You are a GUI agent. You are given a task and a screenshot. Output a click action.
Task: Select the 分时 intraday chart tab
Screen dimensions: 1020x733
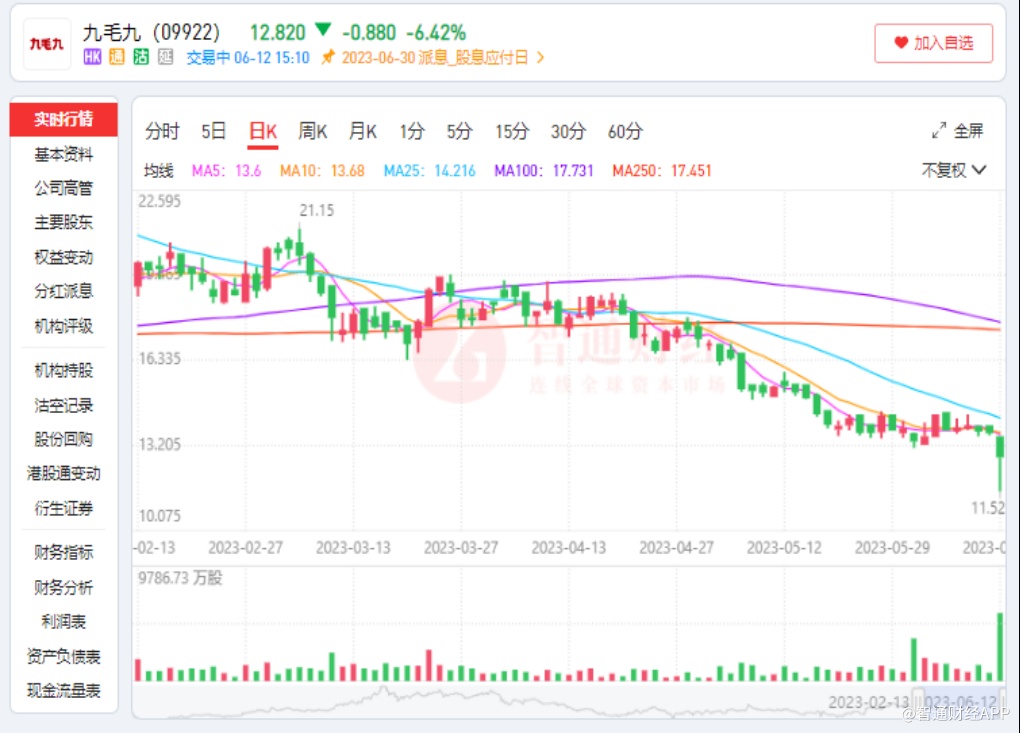[162, 131]
